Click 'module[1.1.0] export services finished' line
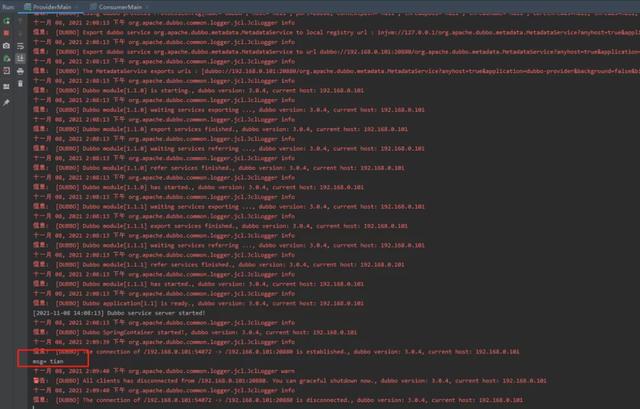This screenshot has height=409, width=640. pyautogui.click(x=220, y=129)
